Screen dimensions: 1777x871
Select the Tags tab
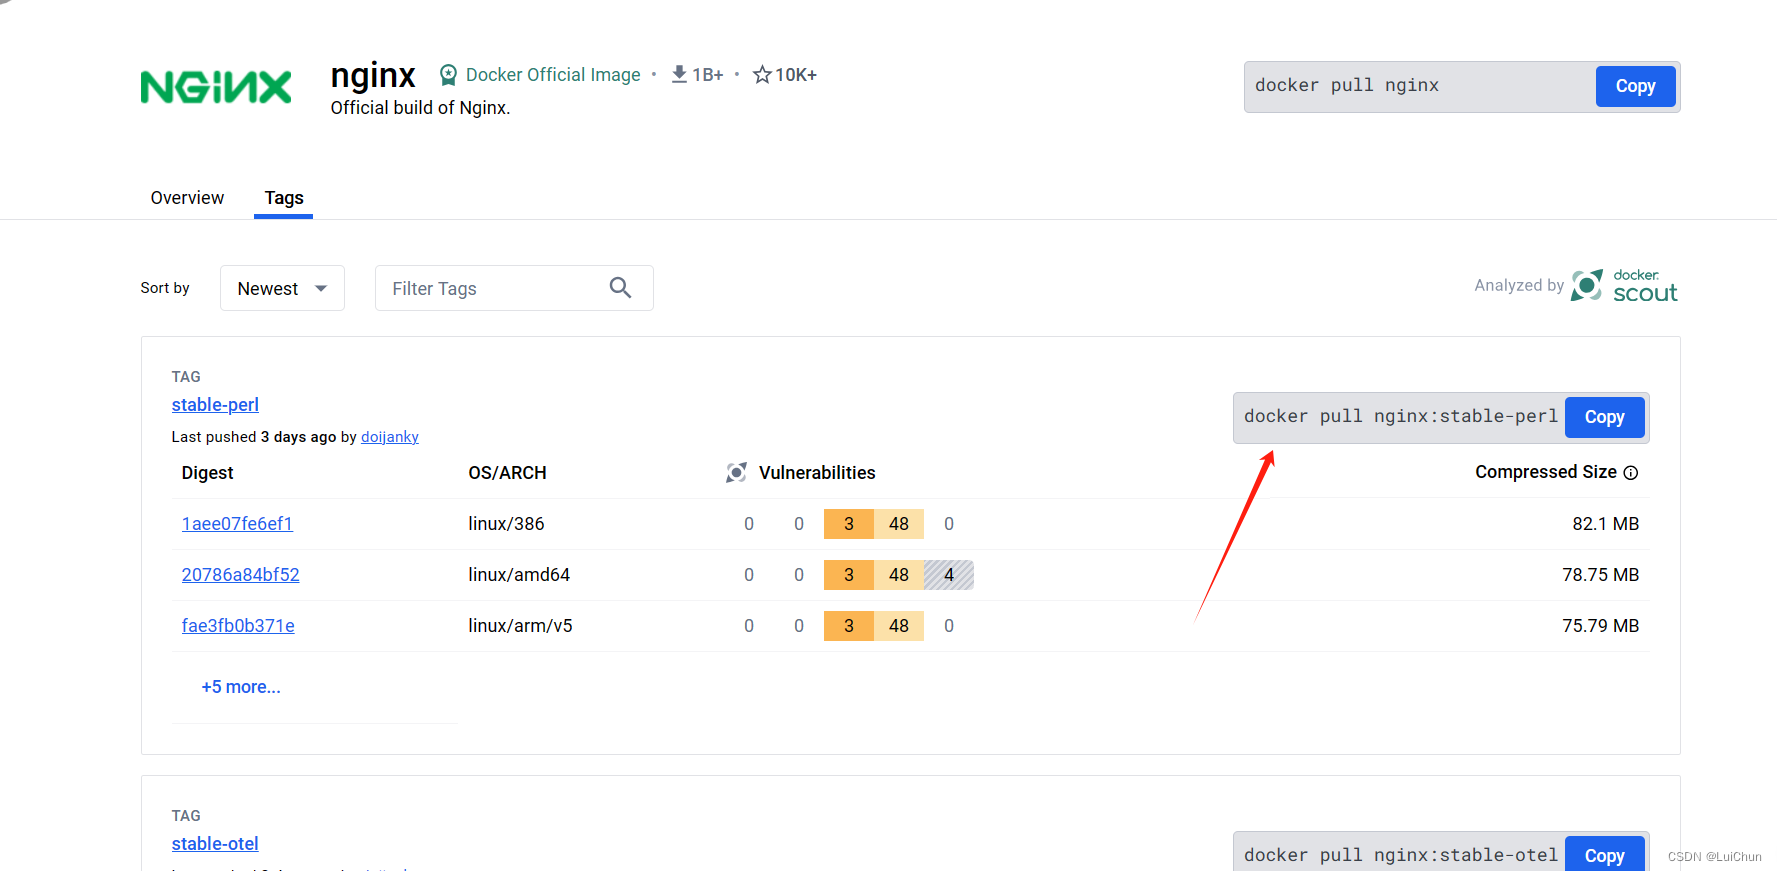point(284,198)
